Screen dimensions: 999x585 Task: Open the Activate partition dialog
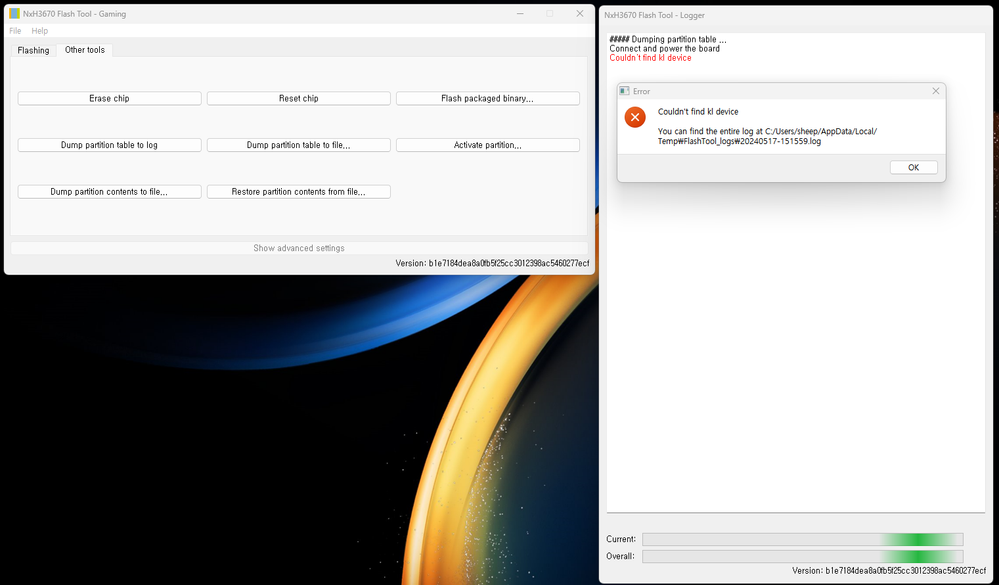[487, 144]
